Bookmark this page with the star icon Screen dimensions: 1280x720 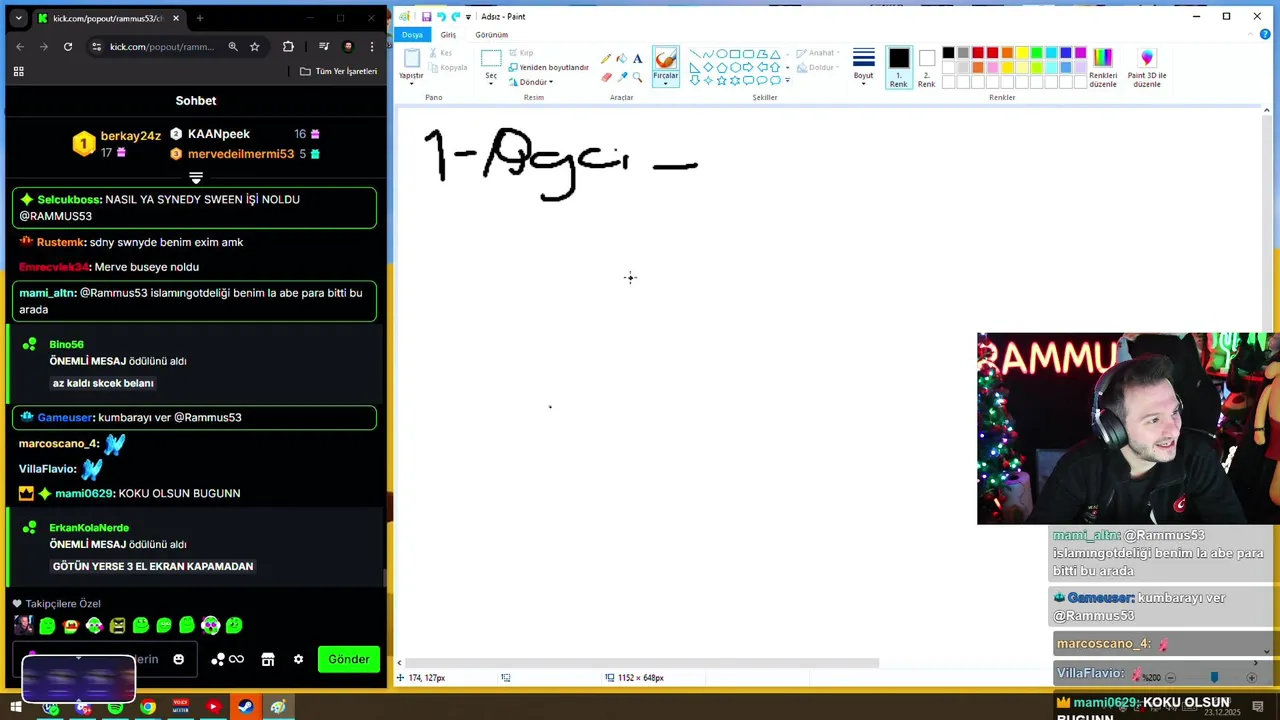coord(255,46)
